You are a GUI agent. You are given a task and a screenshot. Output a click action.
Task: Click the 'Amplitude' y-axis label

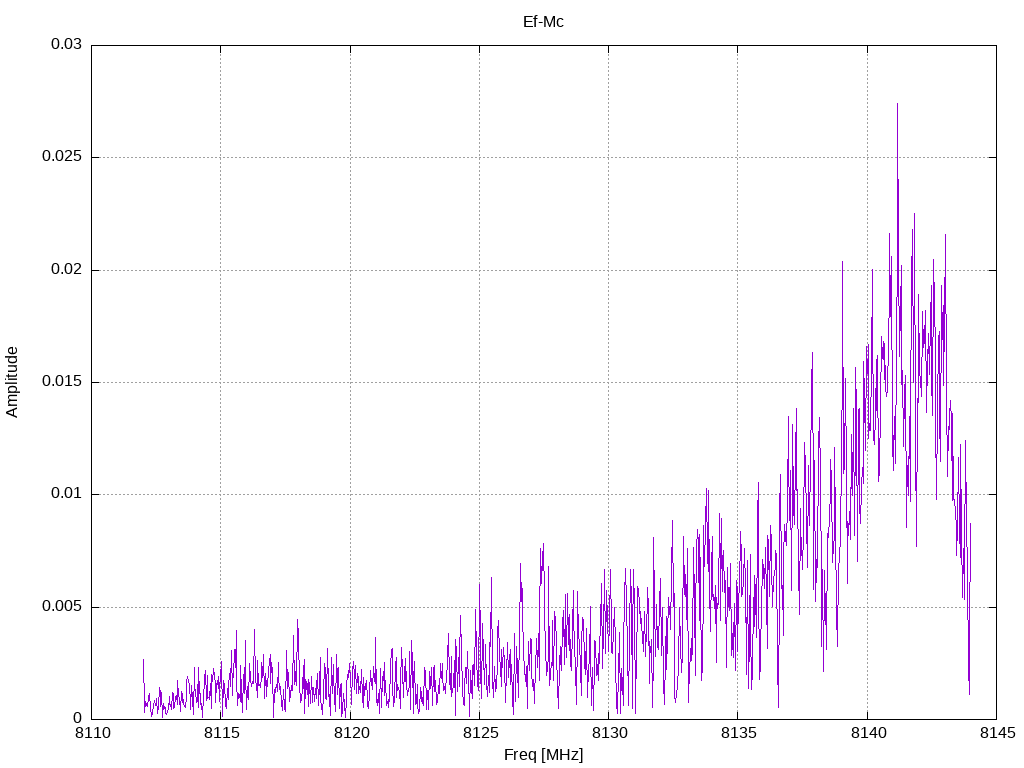[12, 382]
